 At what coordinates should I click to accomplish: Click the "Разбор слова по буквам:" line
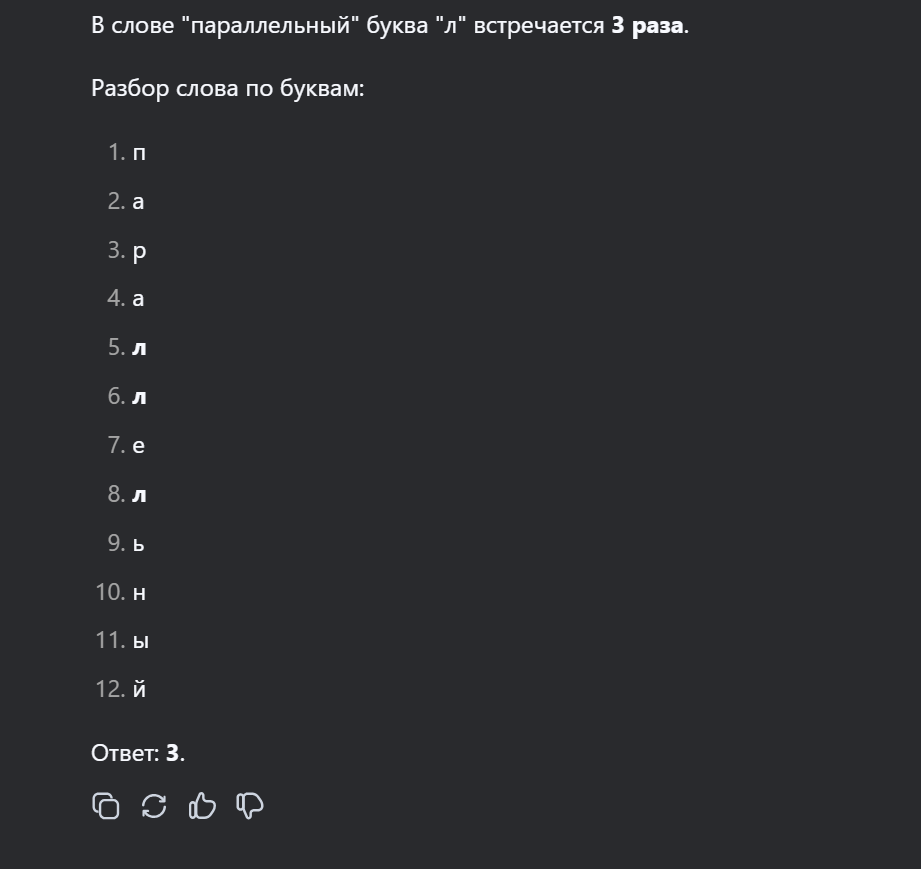(x=227, y=88)
